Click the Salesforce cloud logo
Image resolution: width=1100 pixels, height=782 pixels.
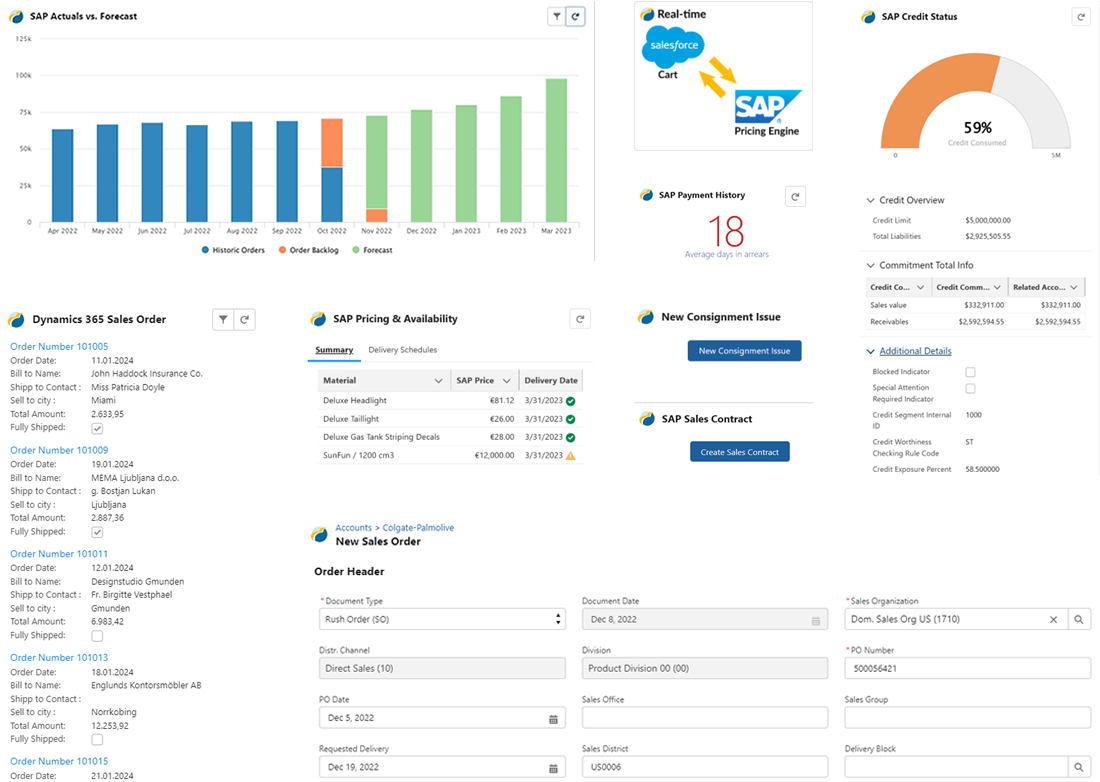tap(673, 46)
